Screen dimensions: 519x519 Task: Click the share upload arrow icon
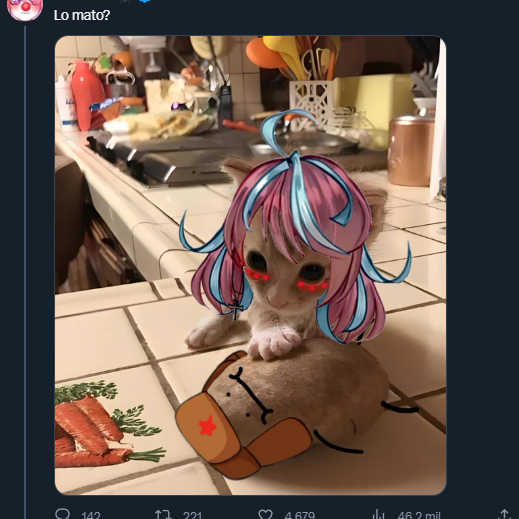click(504, 514)
